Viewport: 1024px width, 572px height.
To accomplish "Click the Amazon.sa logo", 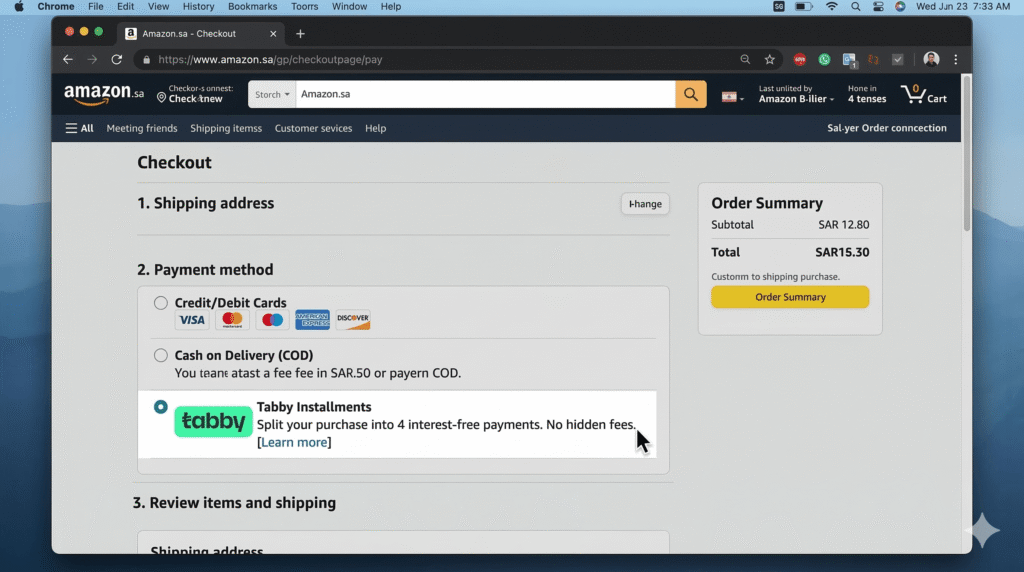I will click(x=104, y=95).
